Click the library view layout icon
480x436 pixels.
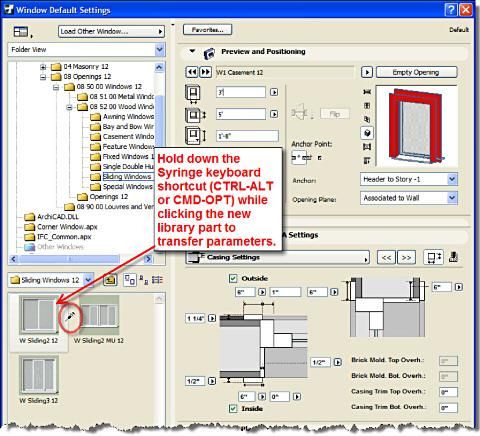[21, 32]
